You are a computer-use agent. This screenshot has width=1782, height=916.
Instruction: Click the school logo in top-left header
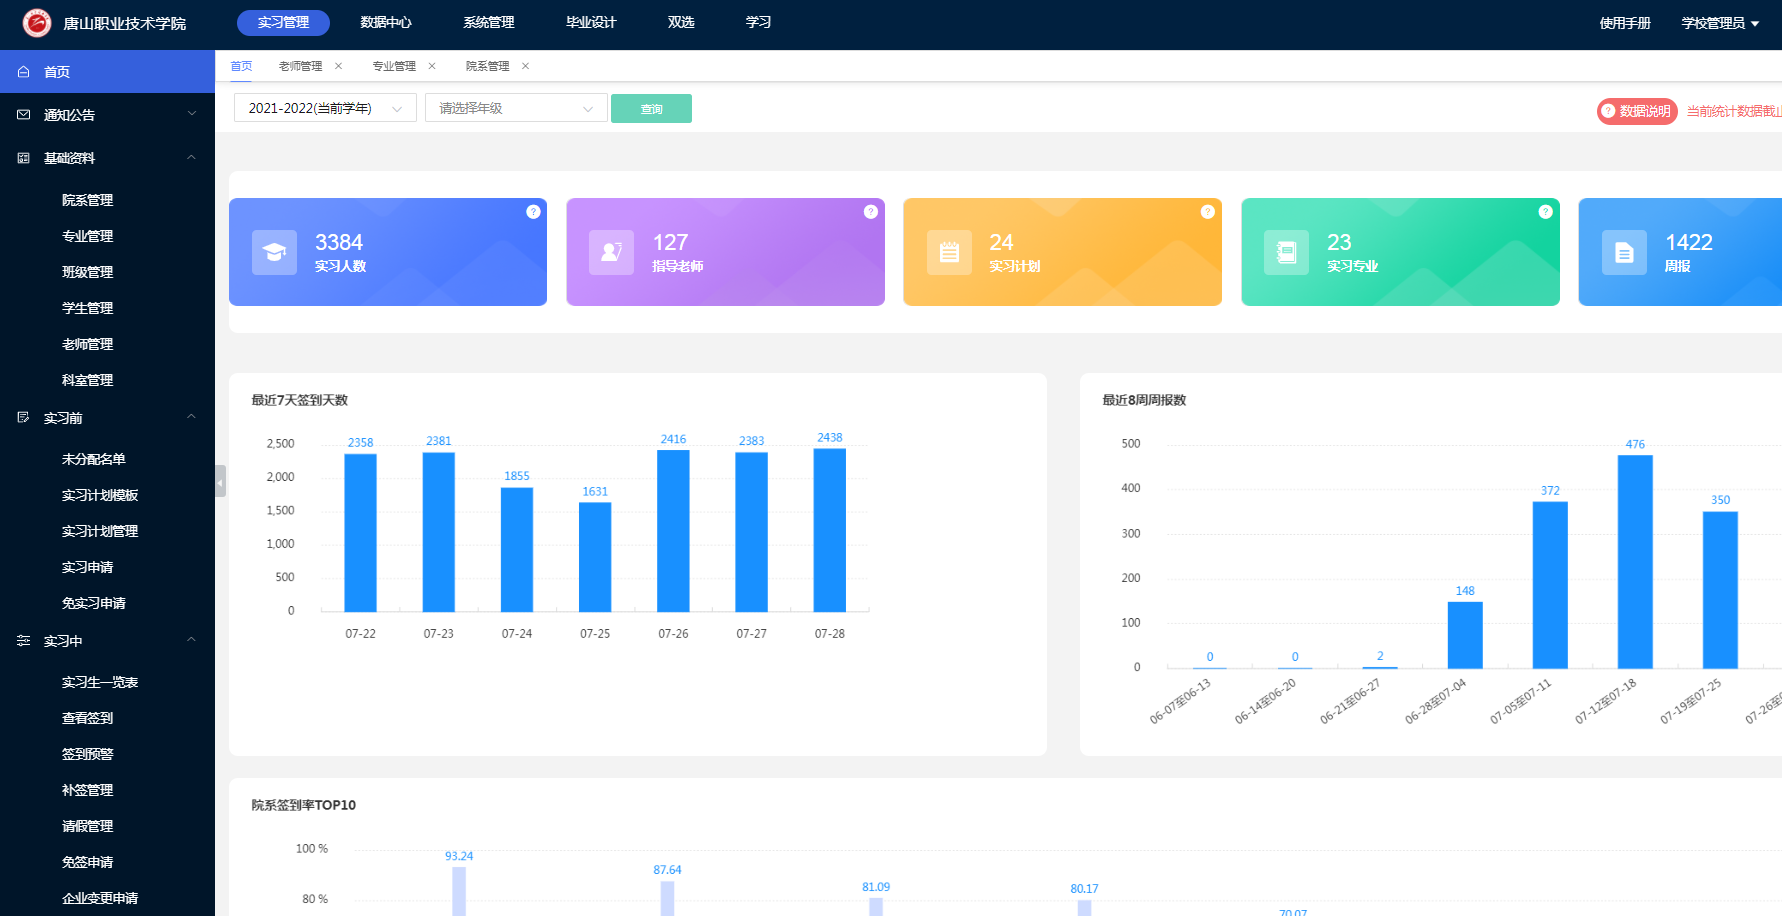pos(37,23)
